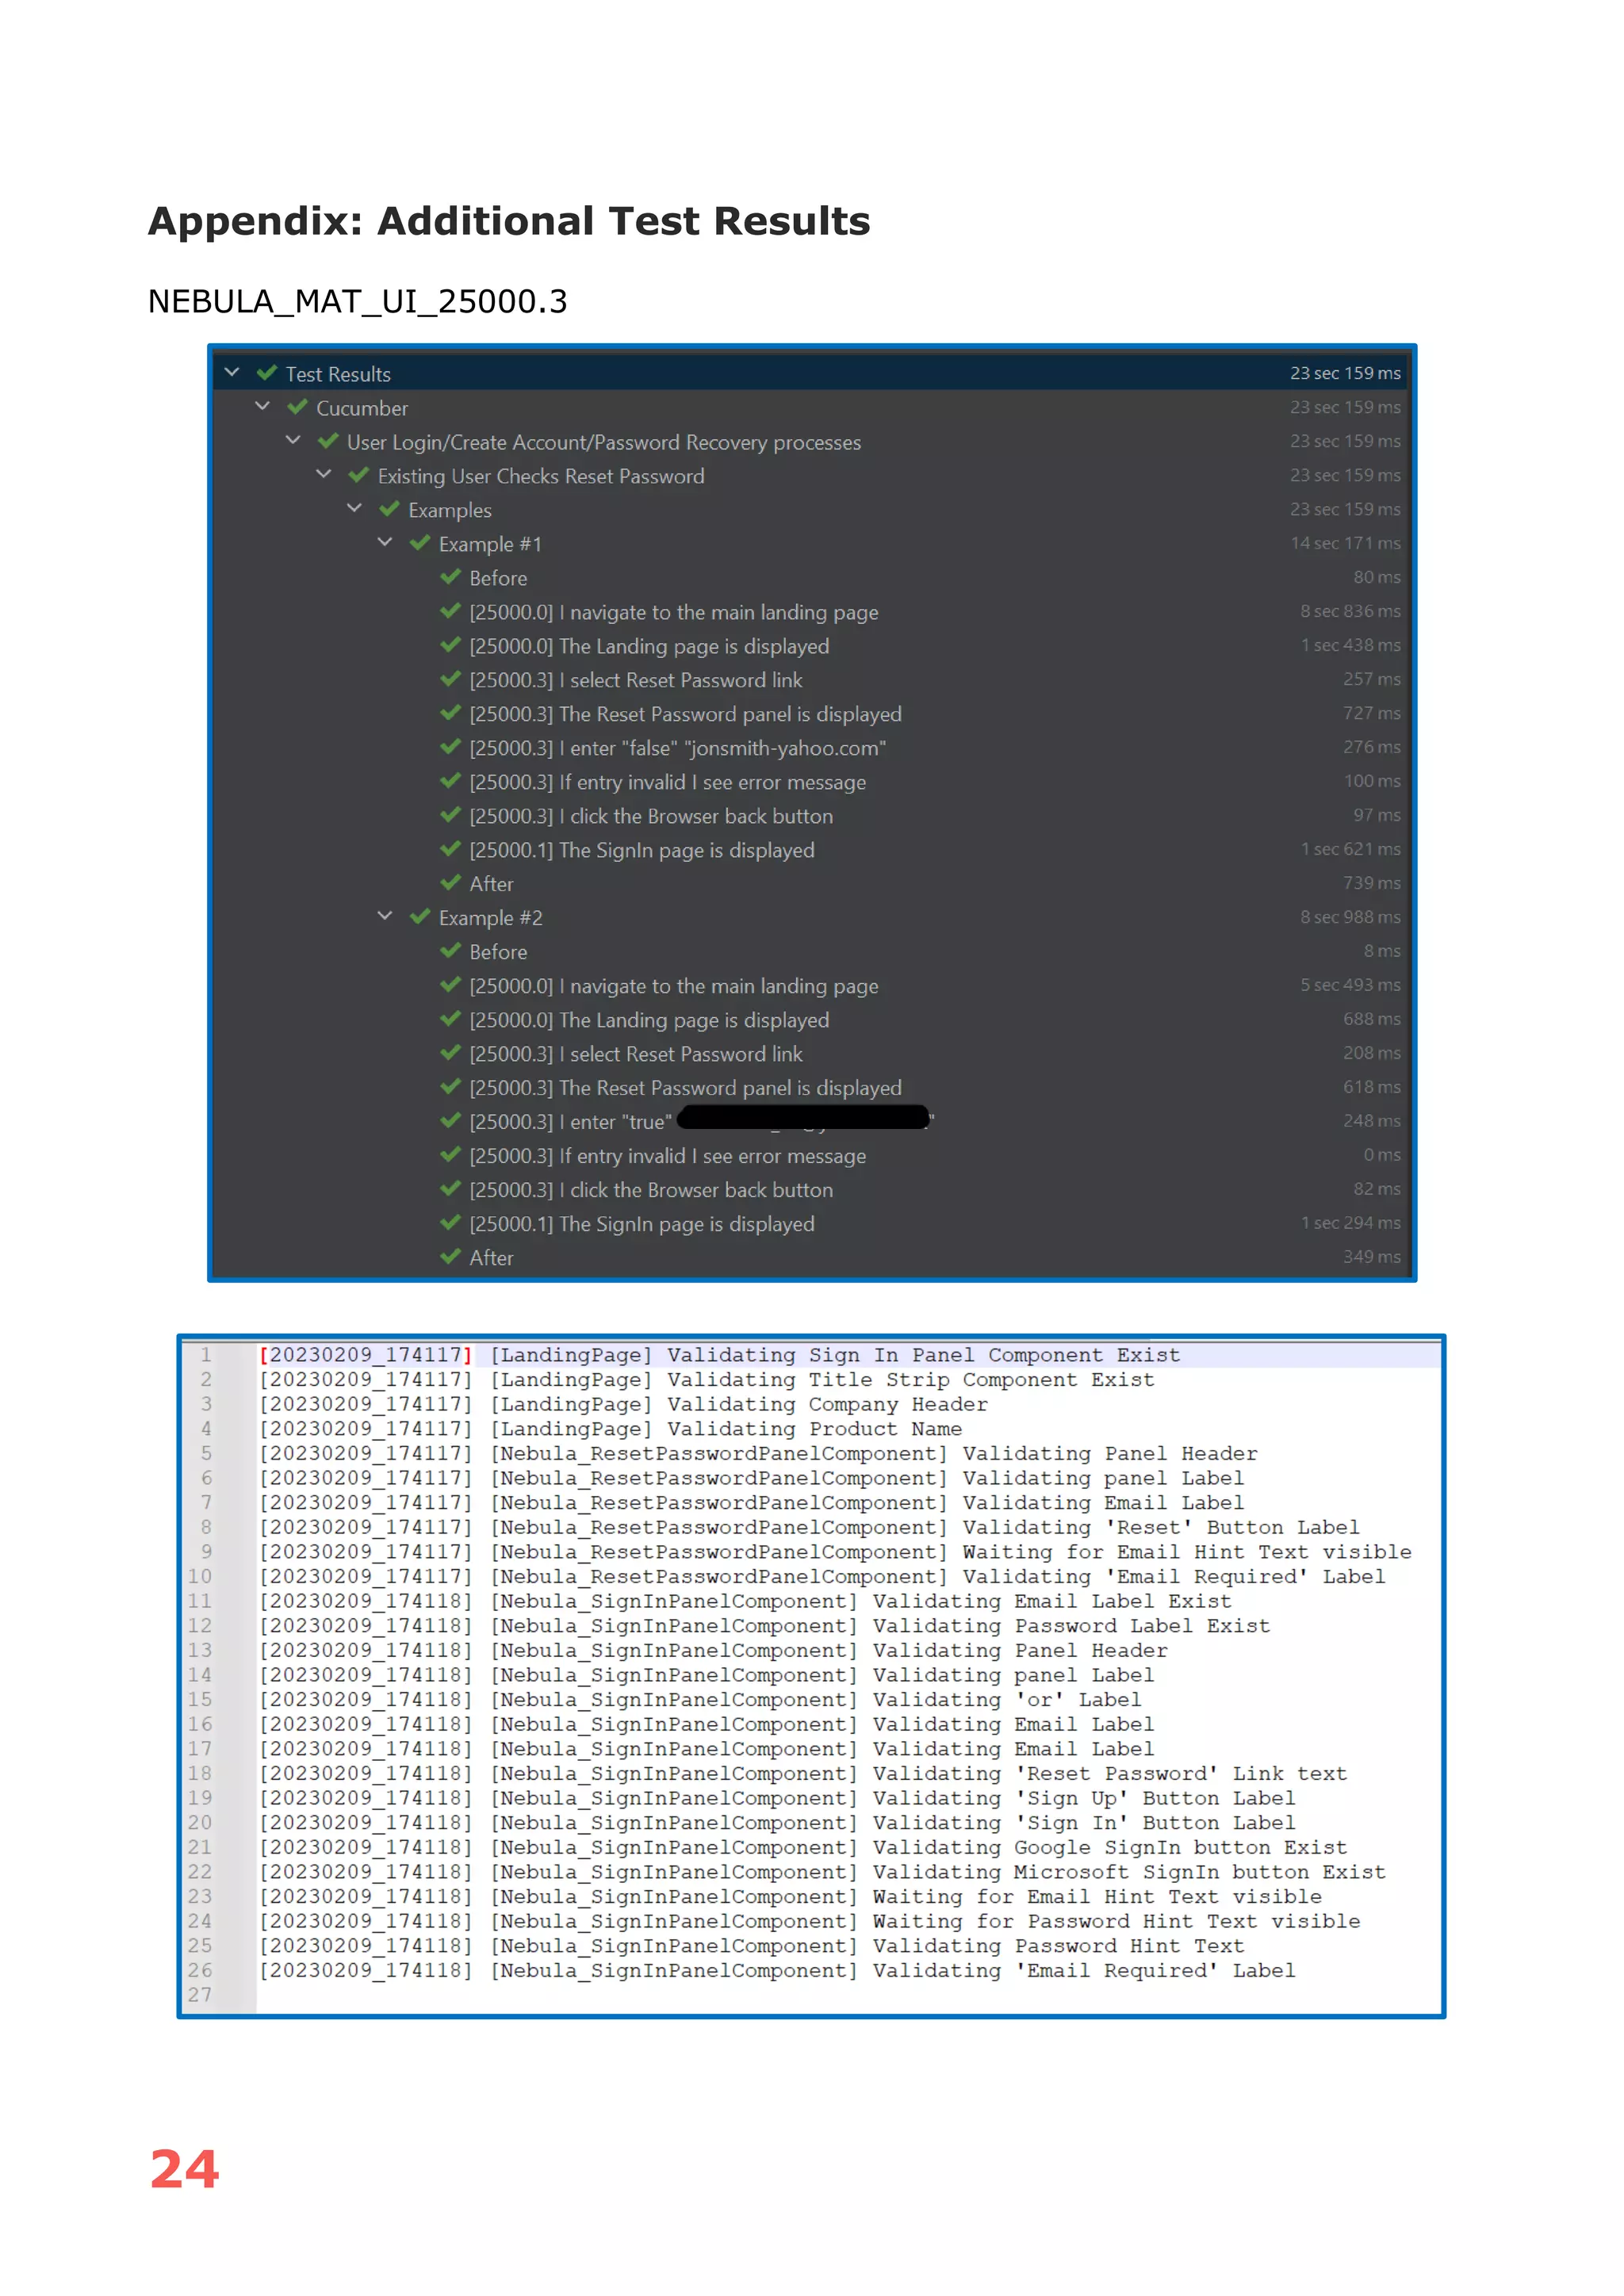The image size is (1624, 2296).
Task: Collapse User Login/Create Account feature node
Action: (x=293, y=441)
